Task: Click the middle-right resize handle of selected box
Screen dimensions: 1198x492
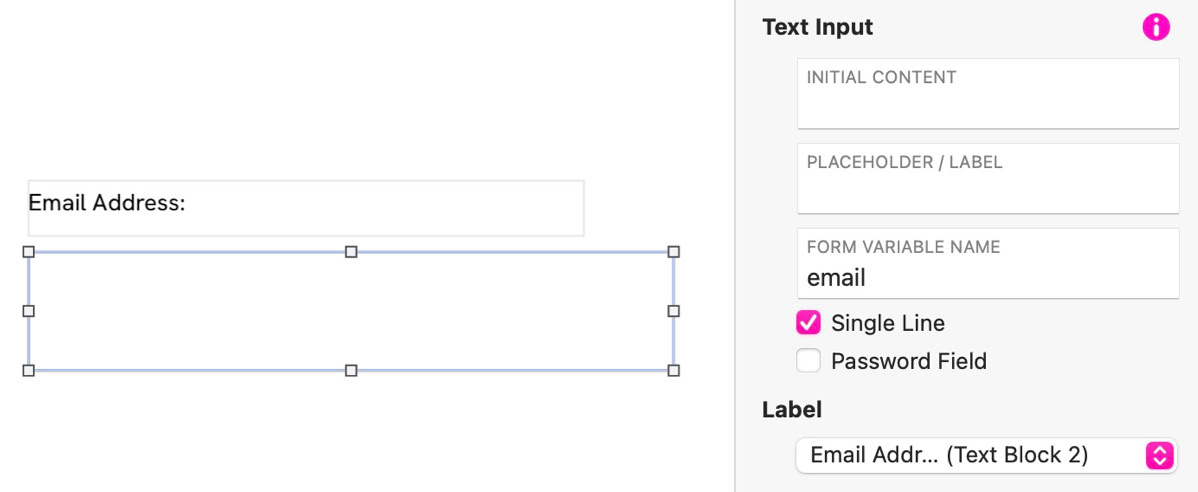Action: (673, 311)
